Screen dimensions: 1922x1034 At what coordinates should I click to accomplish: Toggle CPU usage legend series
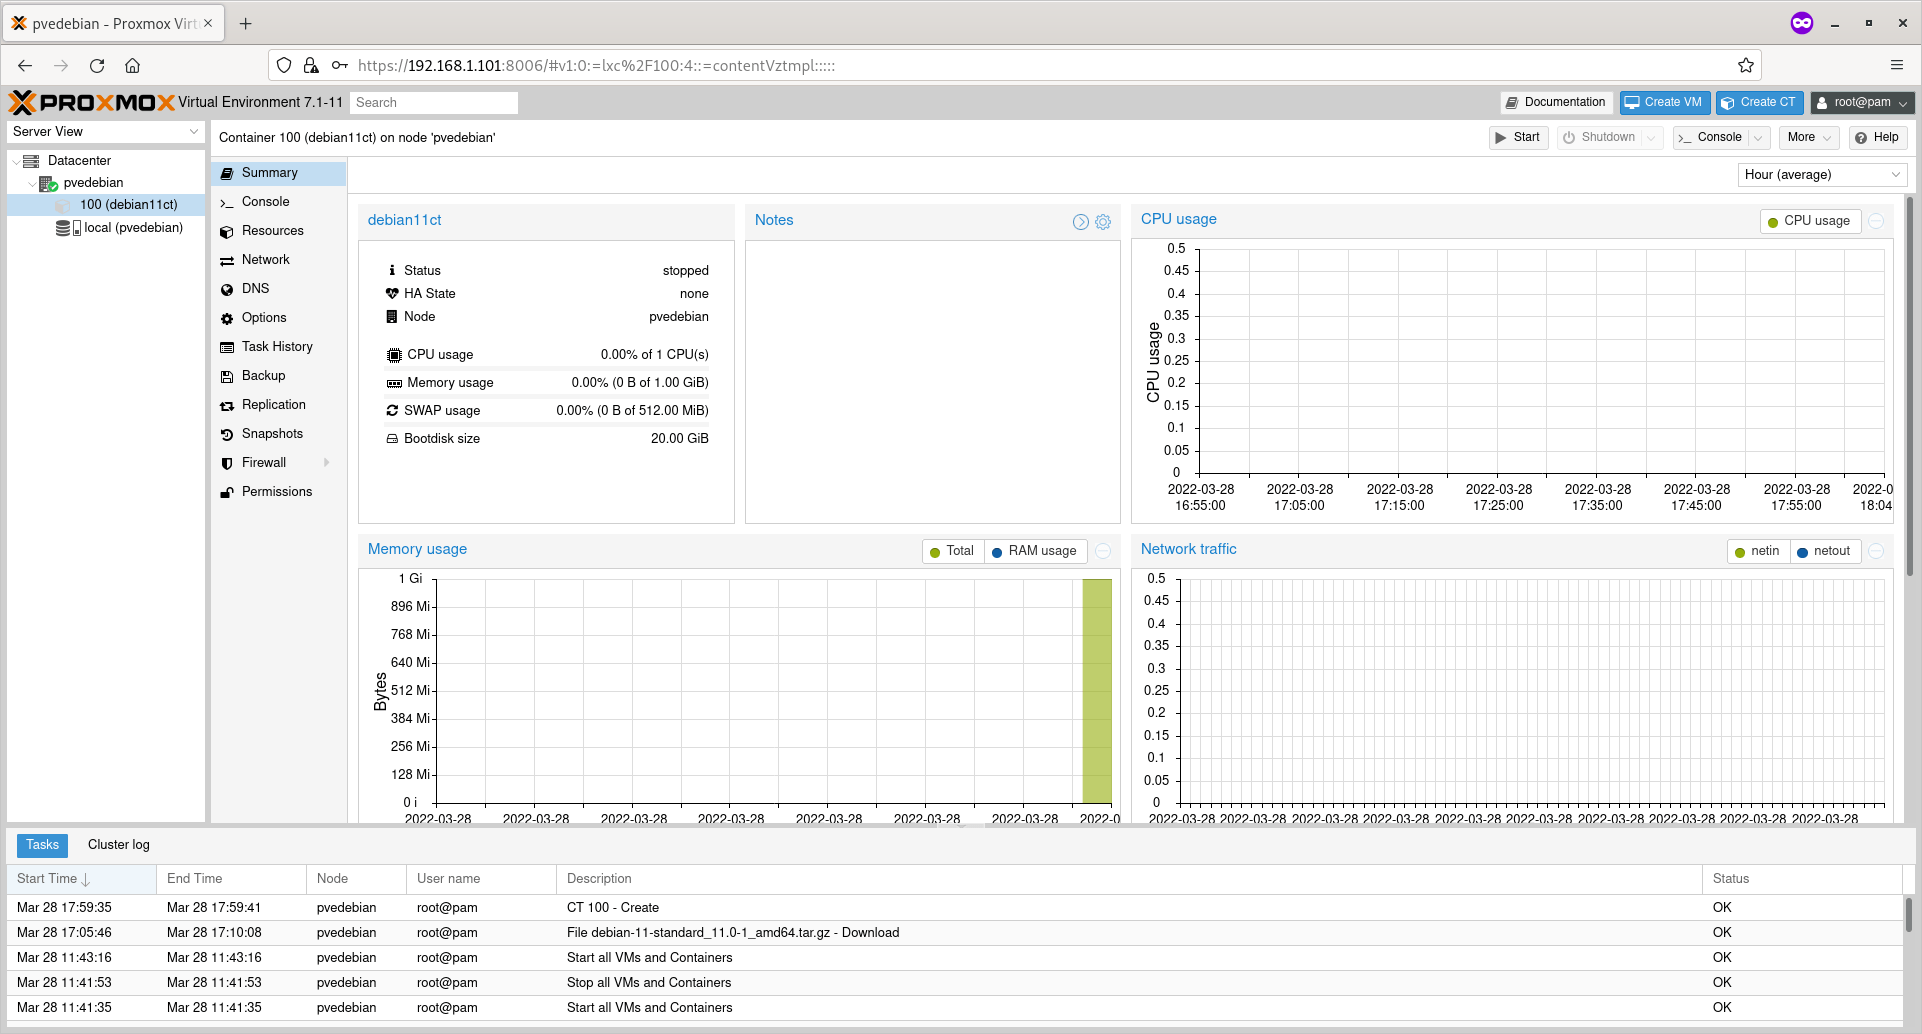(1810, 221)
